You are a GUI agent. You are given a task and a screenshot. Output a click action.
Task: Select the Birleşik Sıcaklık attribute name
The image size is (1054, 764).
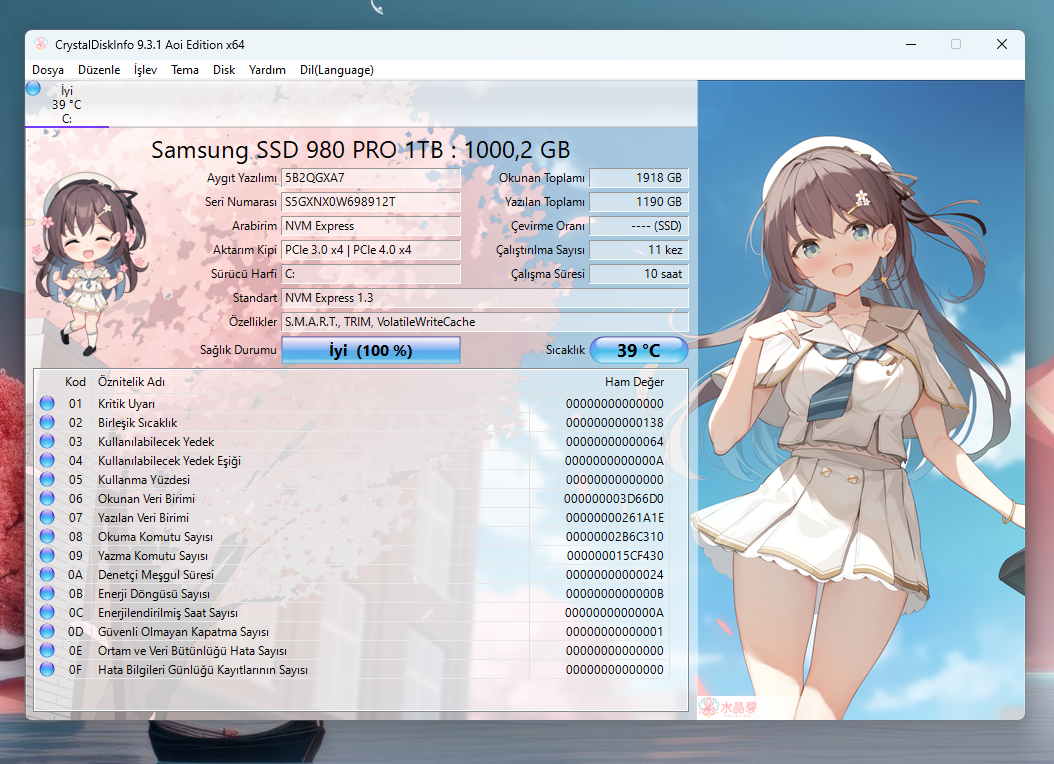click(138, 423)
